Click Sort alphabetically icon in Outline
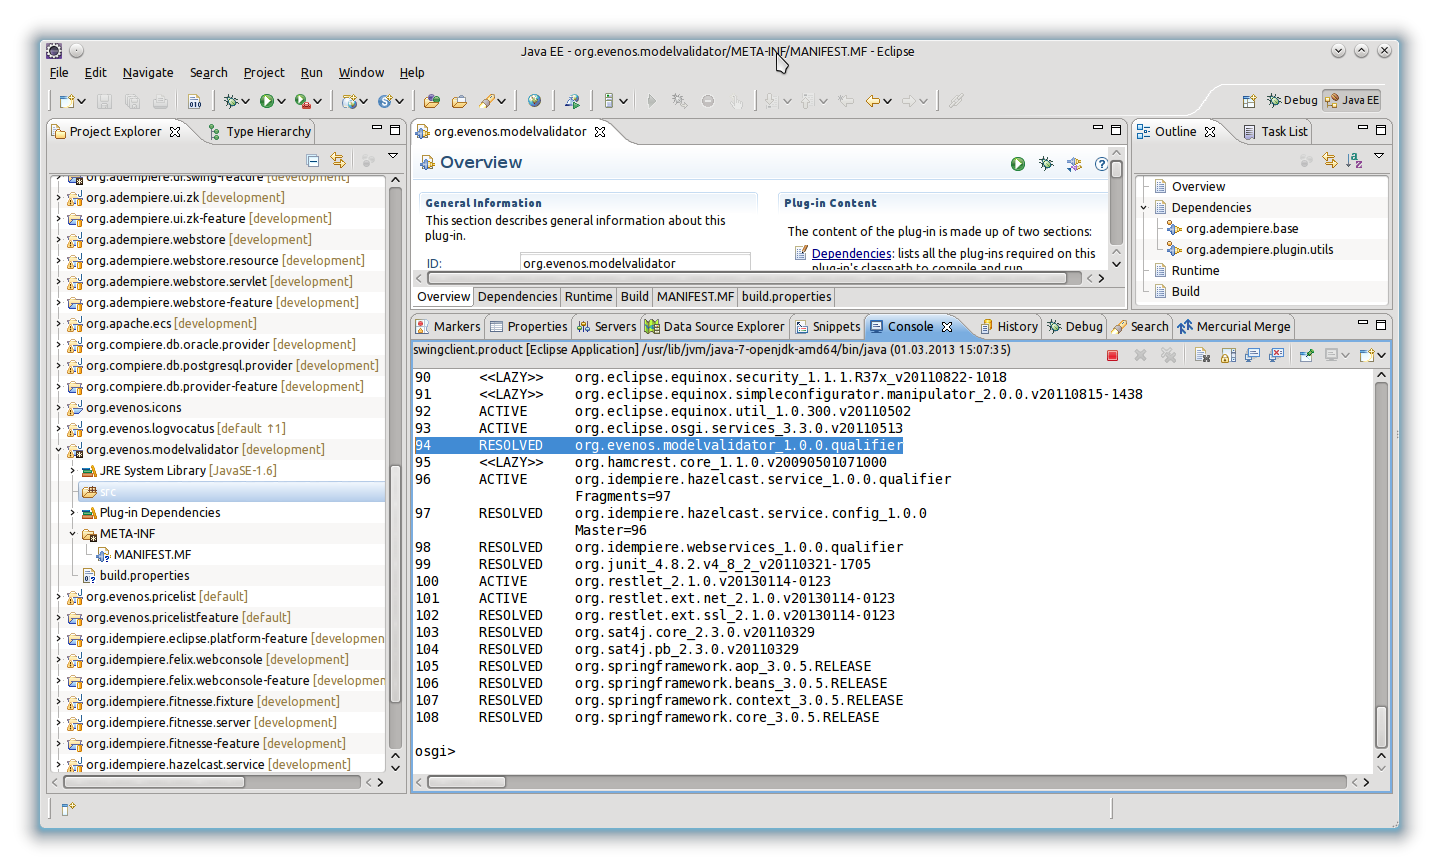The width and height of the screenshot is (1439, 868). [x=1354, y=160]
